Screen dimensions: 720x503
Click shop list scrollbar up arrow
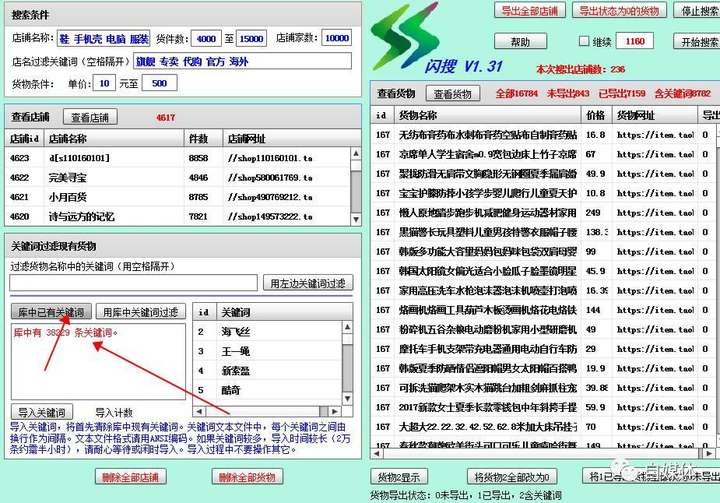pos(356,153)
